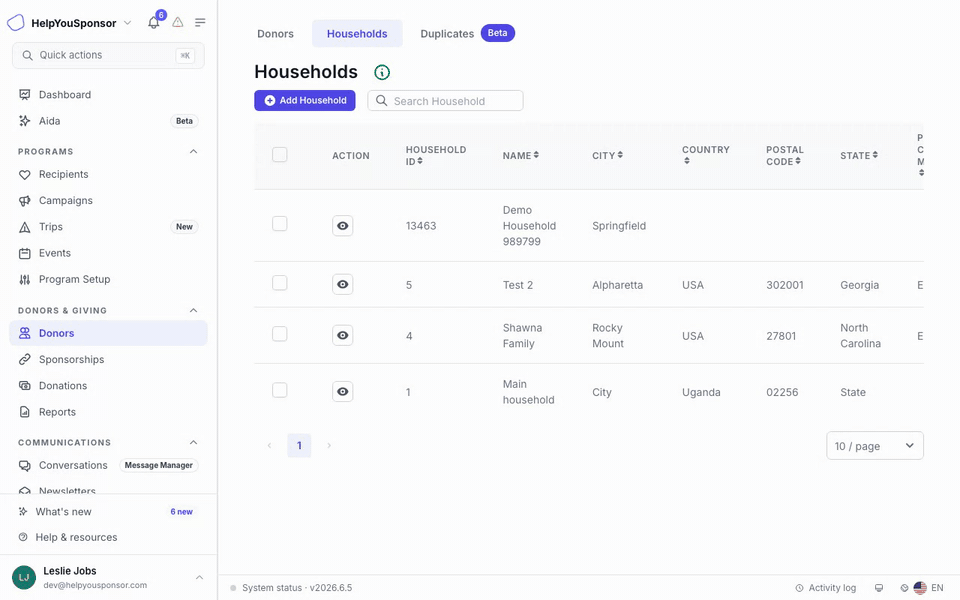This screenshot has width=960, height=600.
Task: Open Help & resources in the sidebar
Action: pos(108,538)
